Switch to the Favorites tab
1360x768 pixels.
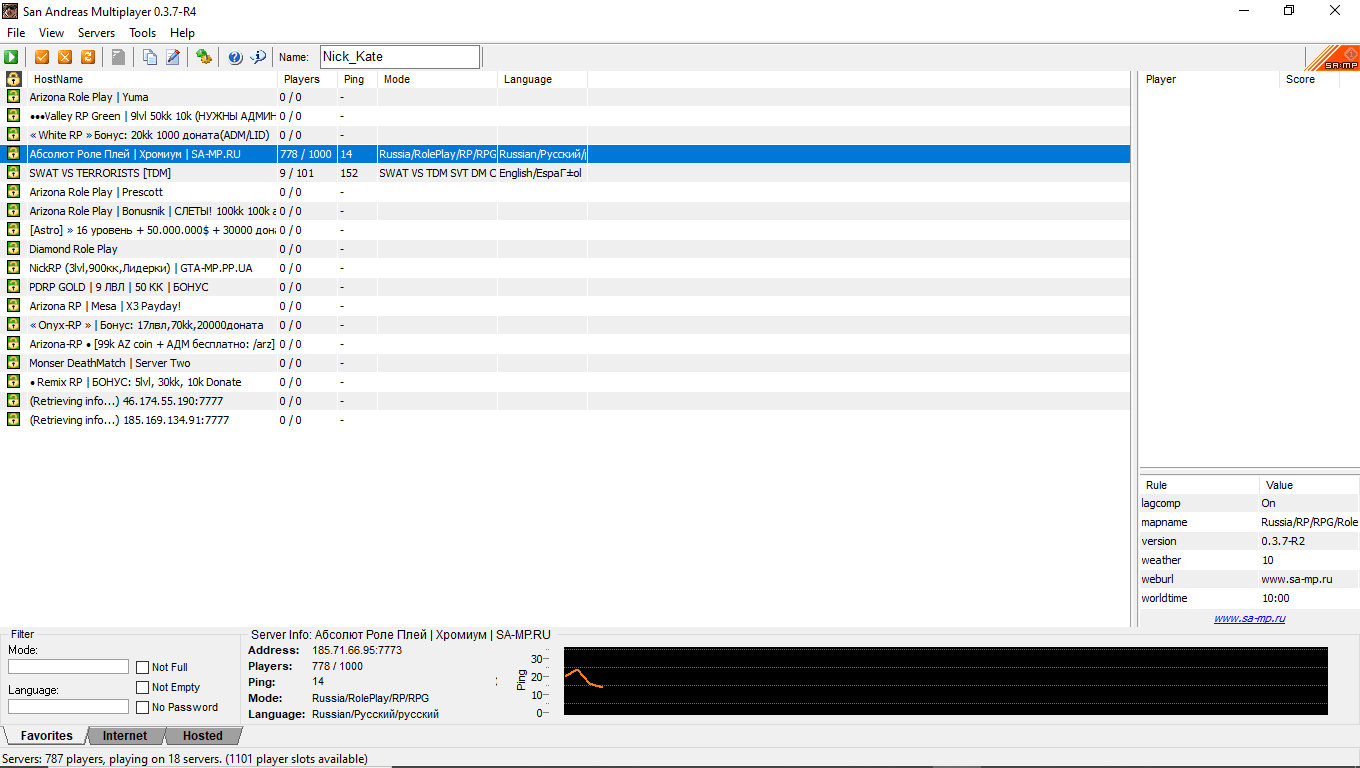(47, 736)
